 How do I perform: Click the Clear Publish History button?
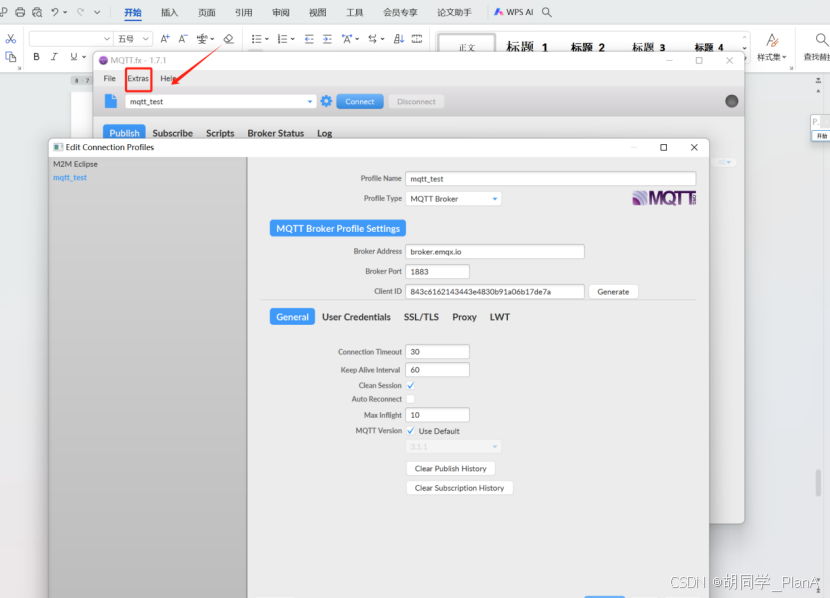450,468
